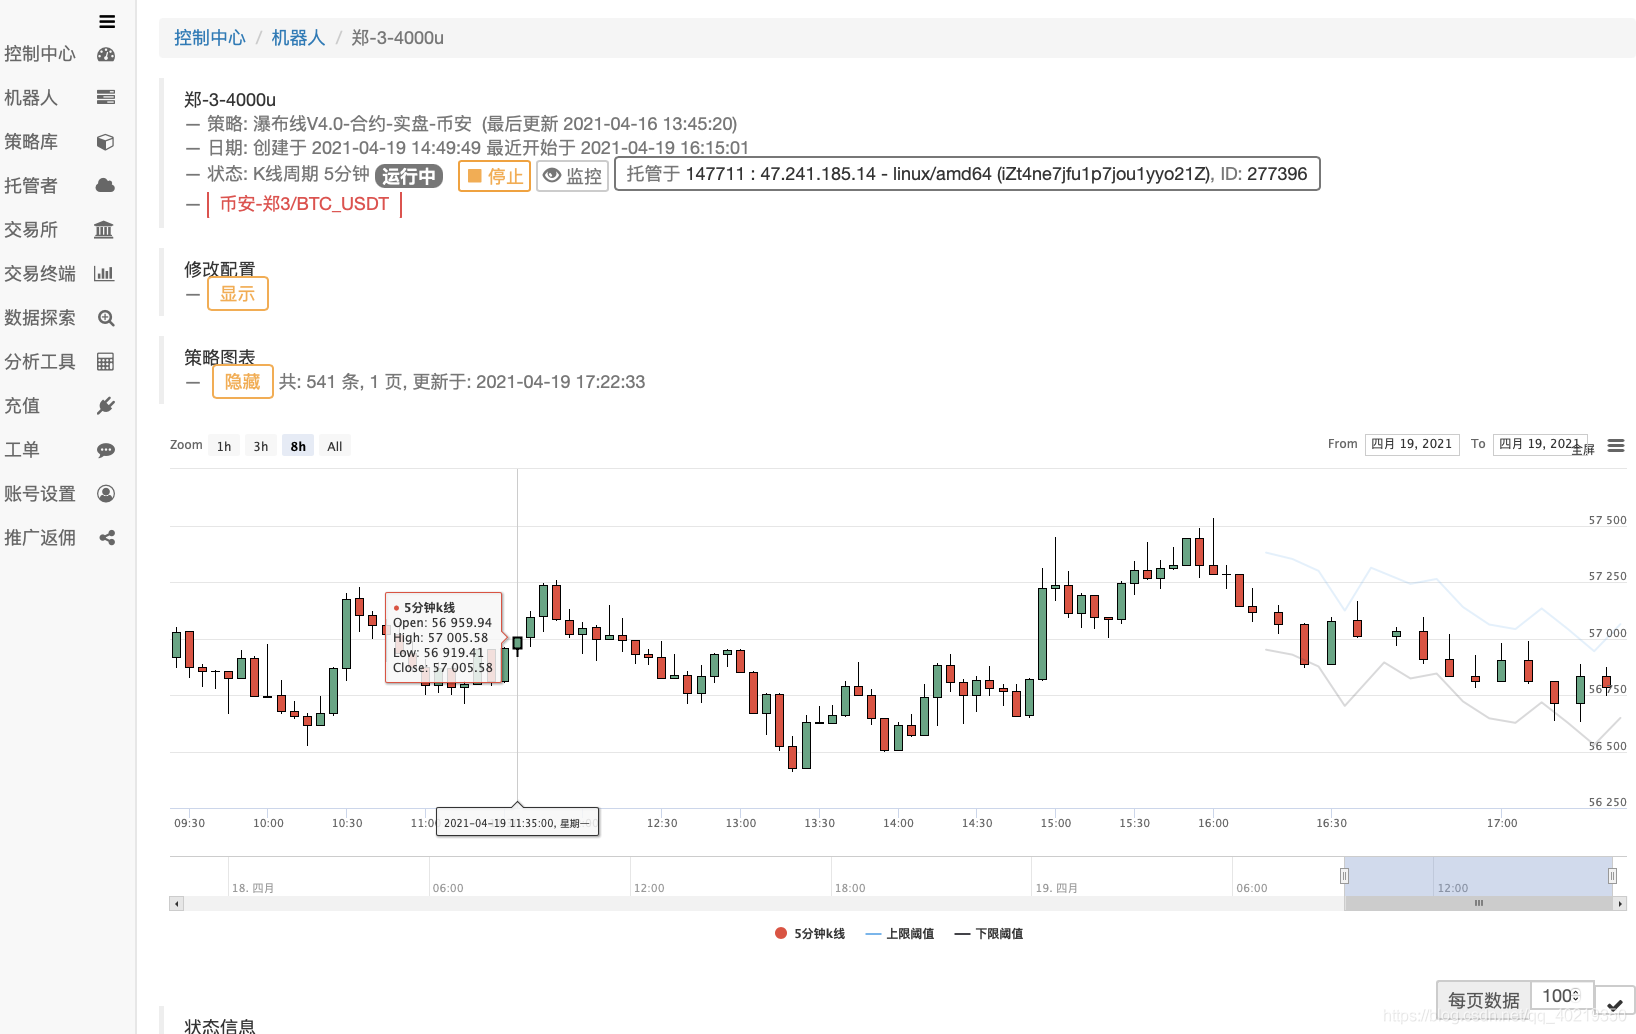Image resolution: width=1636 pixels, height=1034 pixels.
Task: Click left arrow of navigator scrollbar
Action: pyautogui.click(x=177, y=904)
